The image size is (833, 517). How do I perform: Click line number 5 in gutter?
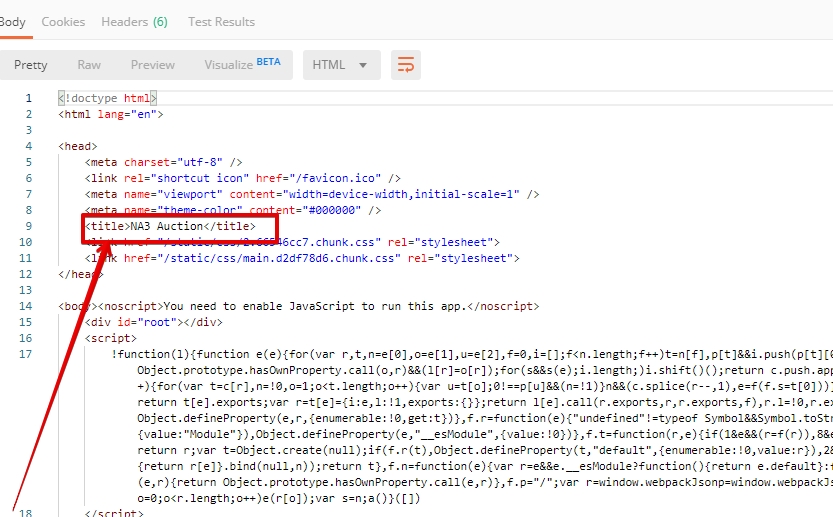tap(29, 162)
